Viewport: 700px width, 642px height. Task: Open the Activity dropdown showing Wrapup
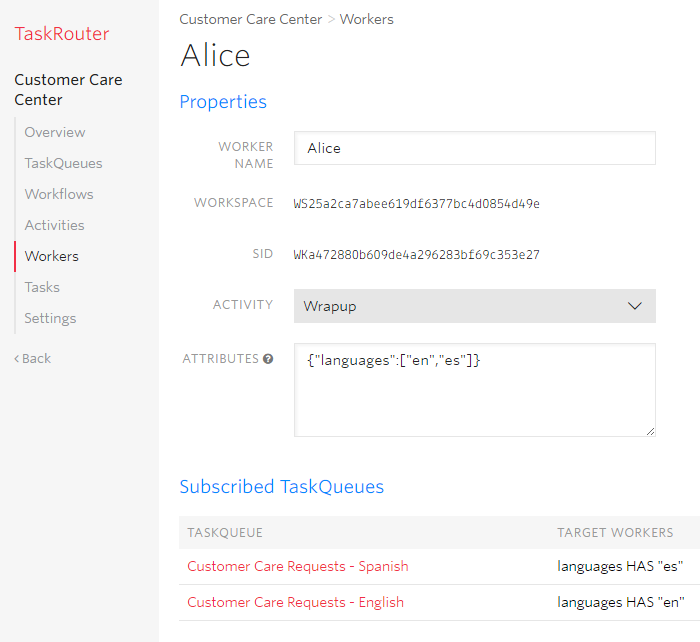(x=475, y=306)
